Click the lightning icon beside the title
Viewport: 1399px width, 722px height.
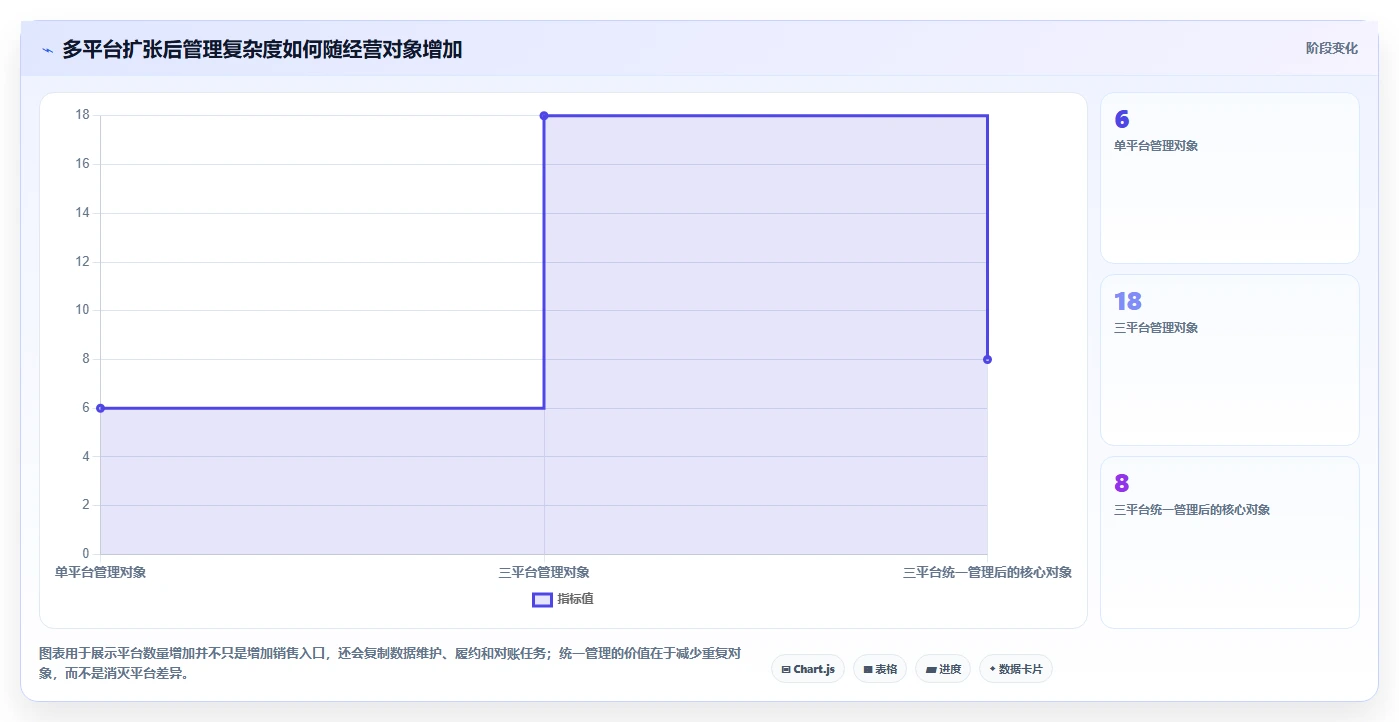(x=47, y=49)
